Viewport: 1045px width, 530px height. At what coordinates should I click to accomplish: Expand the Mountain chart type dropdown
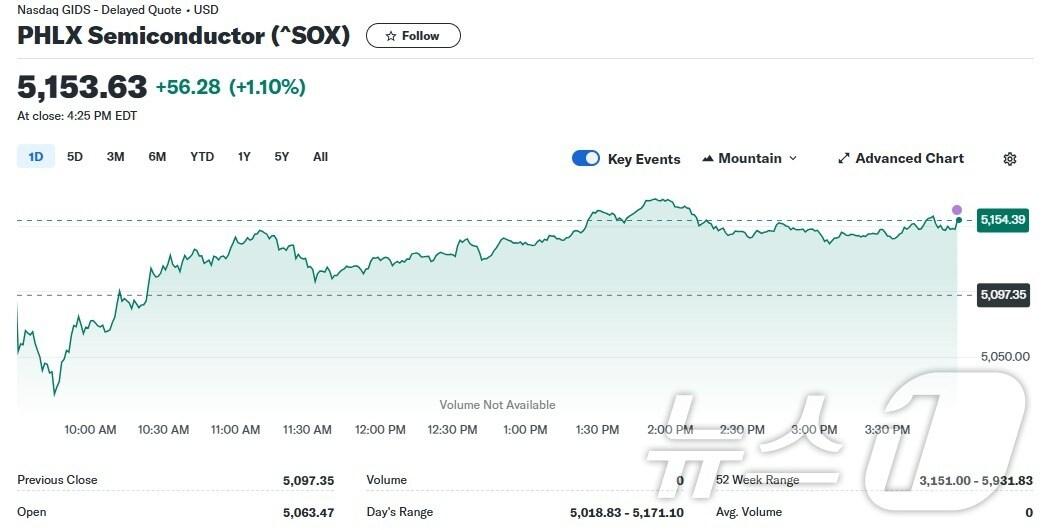tap(793, 159)
